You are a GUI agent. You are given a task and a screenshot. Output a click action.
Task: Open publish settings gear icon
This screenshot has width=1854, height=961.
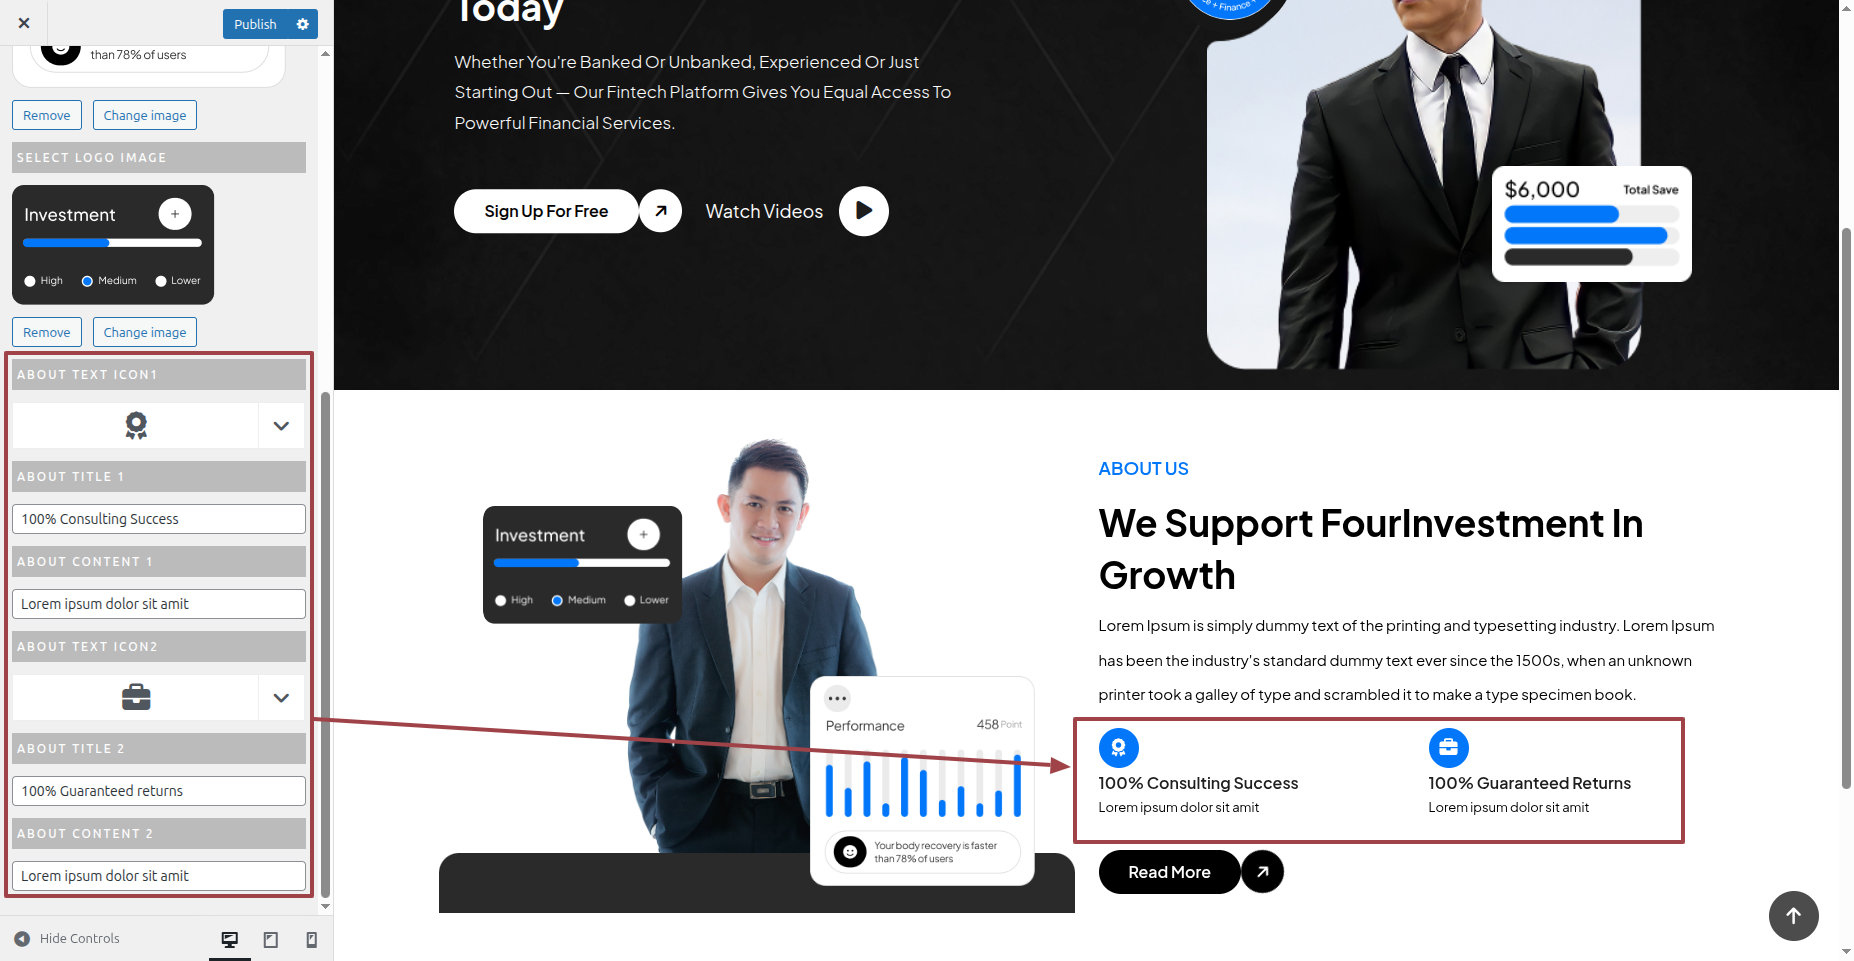(303, 24)
